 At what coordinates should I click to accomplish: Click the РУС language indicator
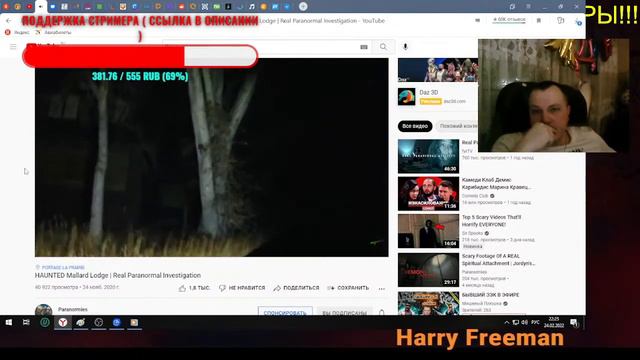[536, 322]
